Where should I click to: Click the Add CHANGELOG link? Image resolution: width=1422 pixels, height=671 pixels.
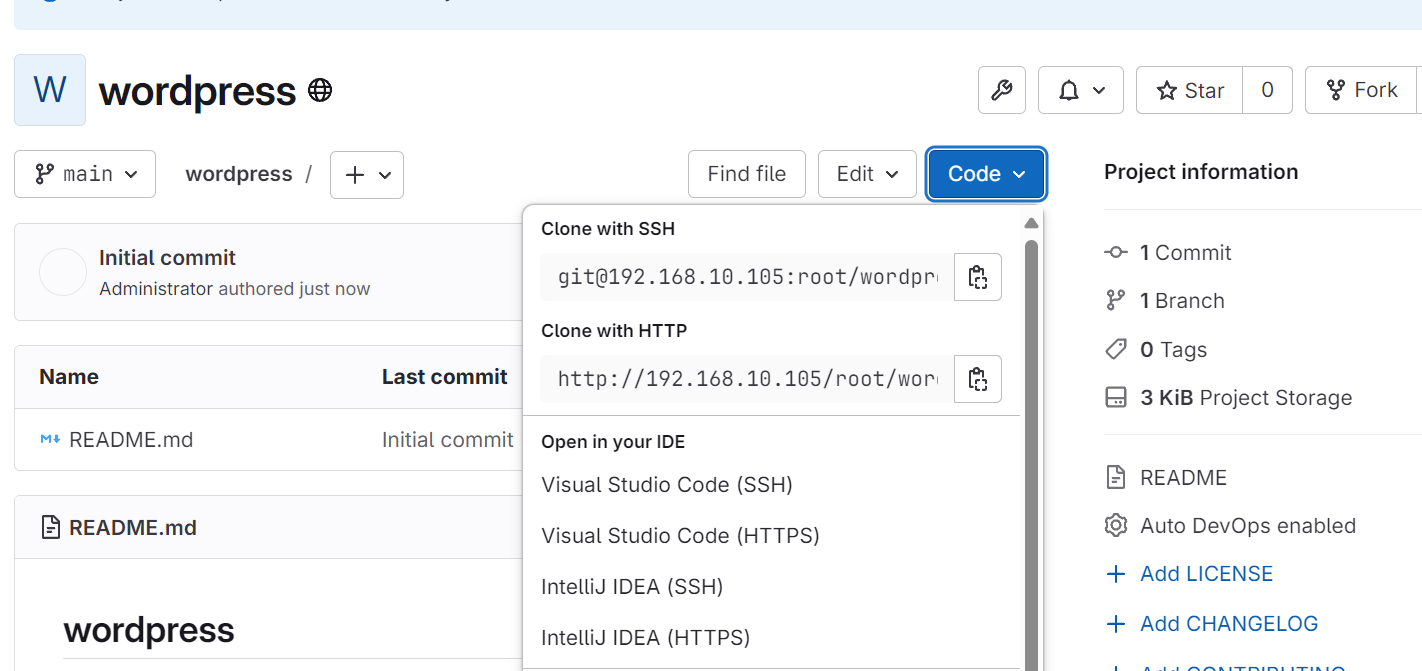1229,624
